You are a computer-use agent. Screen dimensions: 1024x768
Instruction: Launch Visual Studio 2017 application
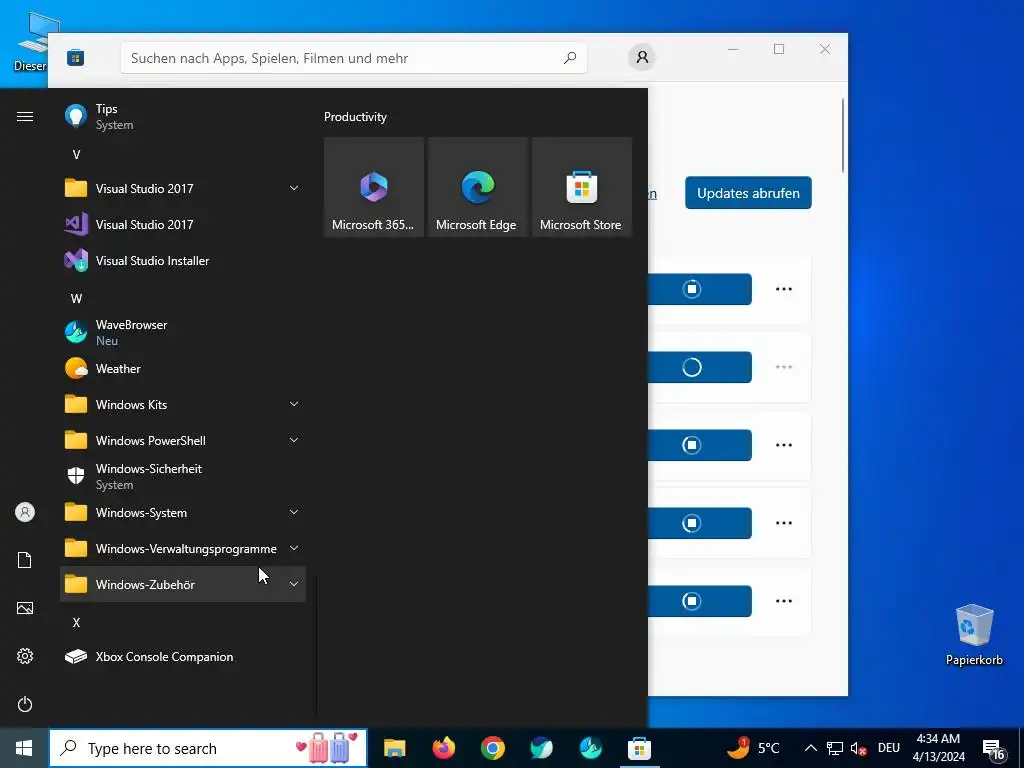click(x=182, y=225)
